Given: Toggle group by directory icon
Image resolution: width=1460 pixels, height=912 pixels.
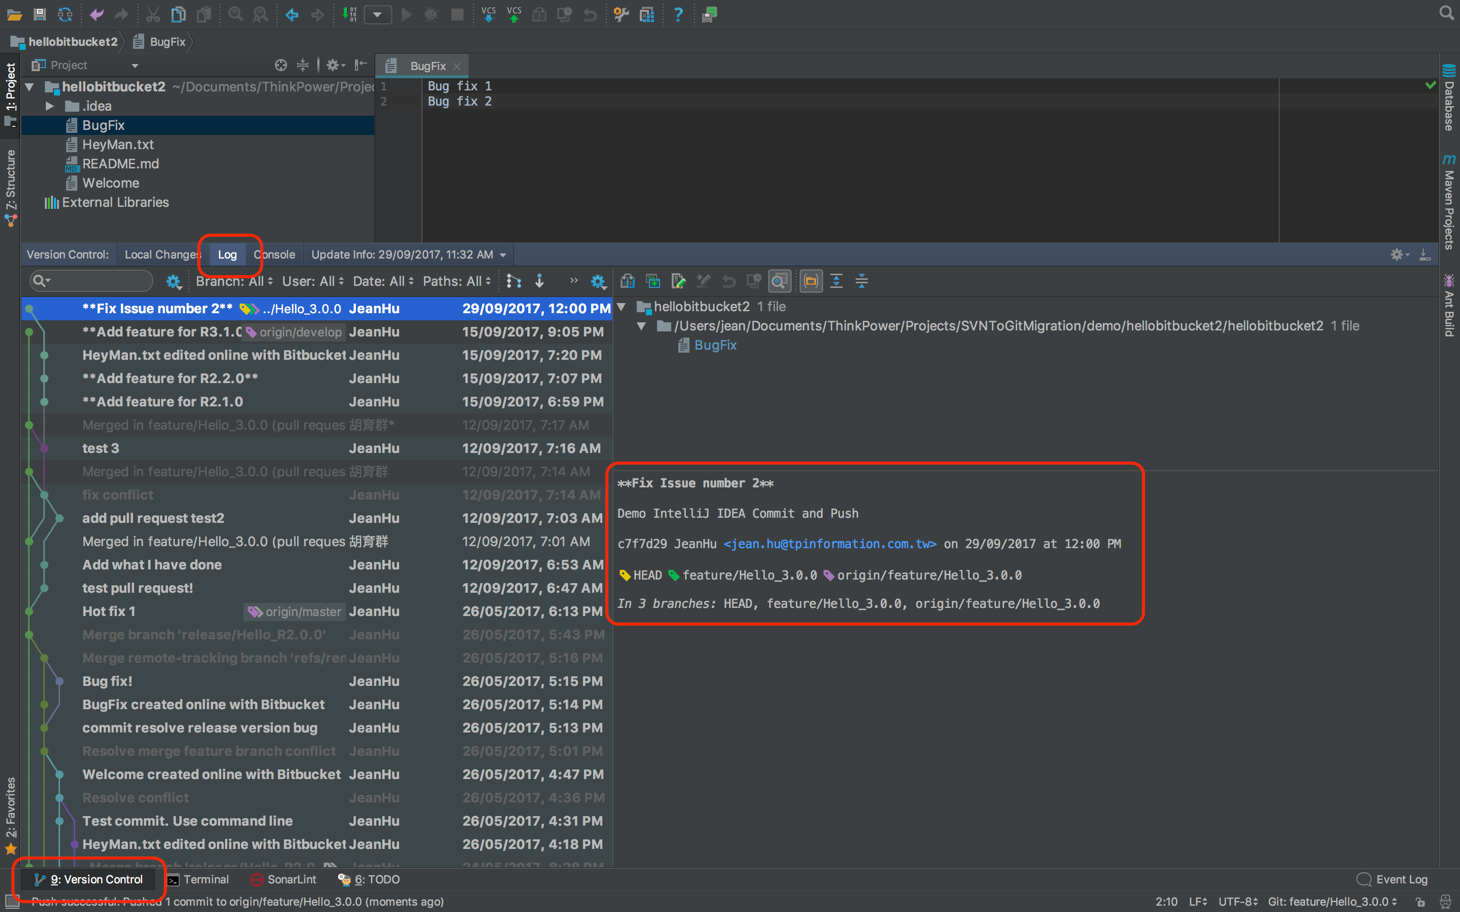Looking at the screenshot, I should [811, 282].
